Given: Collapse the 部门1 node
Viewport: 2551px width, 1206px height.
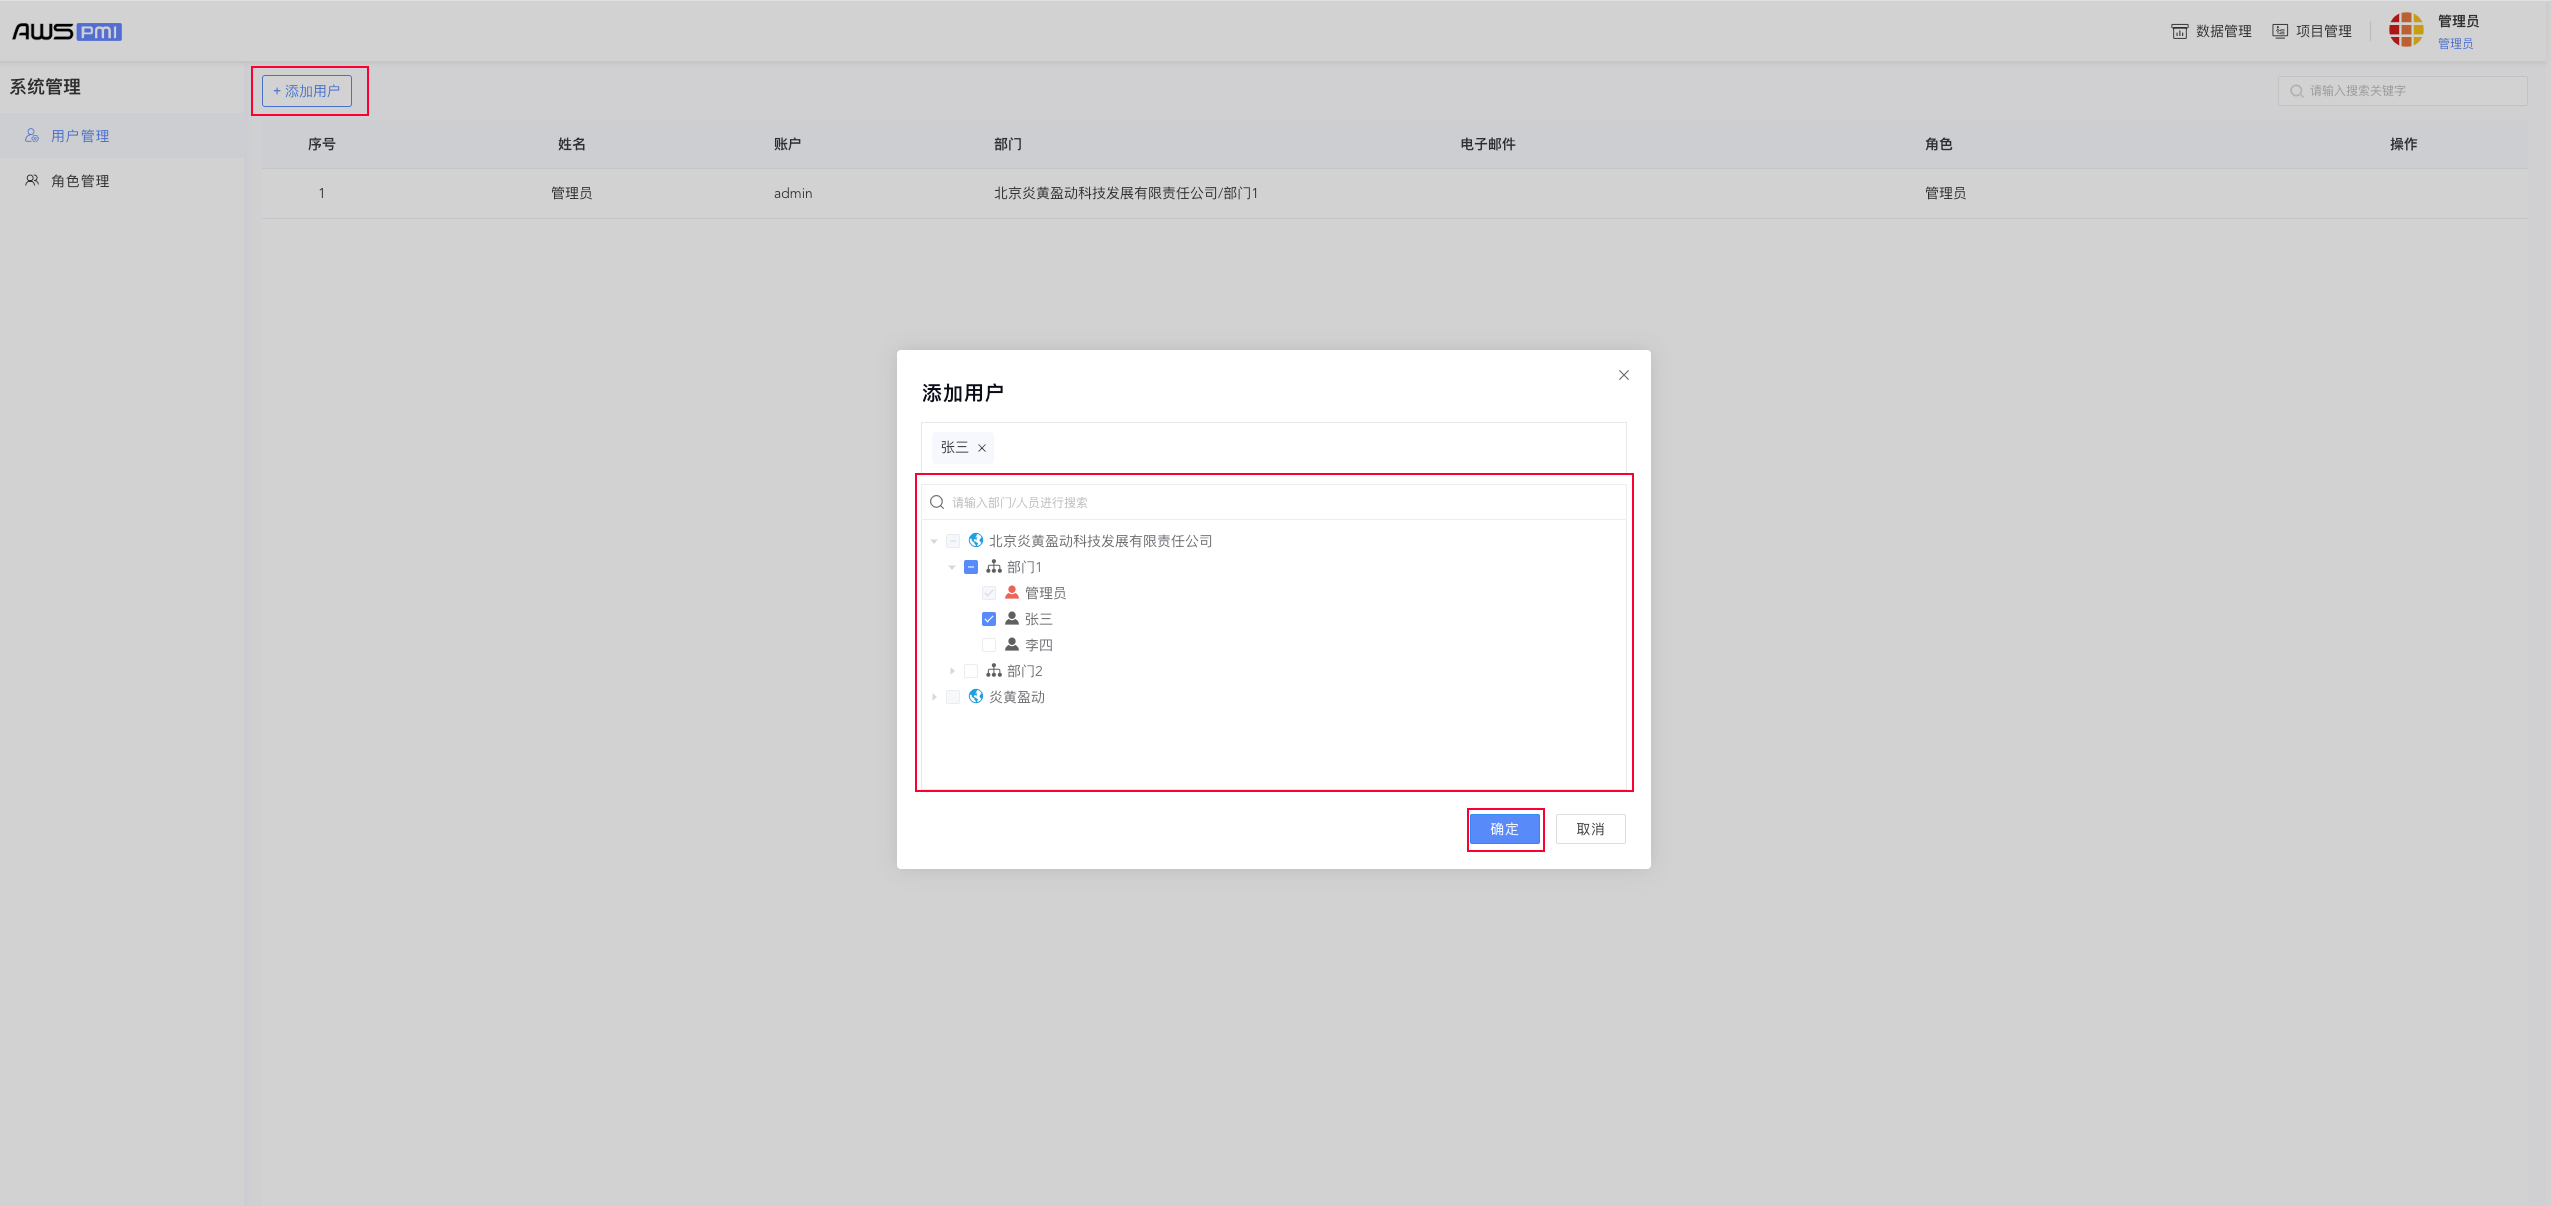Looking at the screenshot, I should coord(952,567).
